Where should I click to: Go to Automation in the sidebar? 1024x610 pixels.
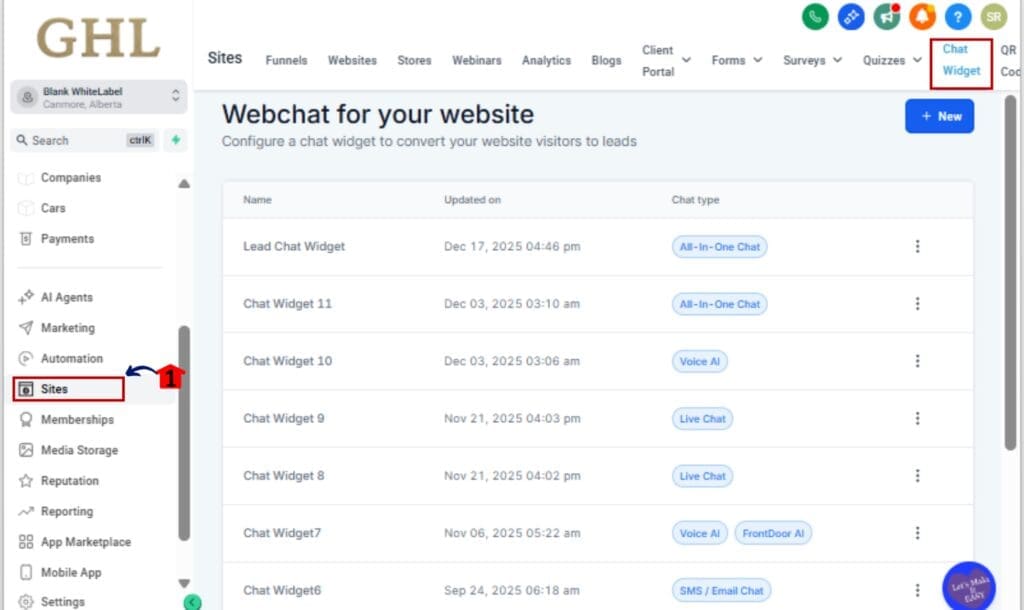[71, 358]
